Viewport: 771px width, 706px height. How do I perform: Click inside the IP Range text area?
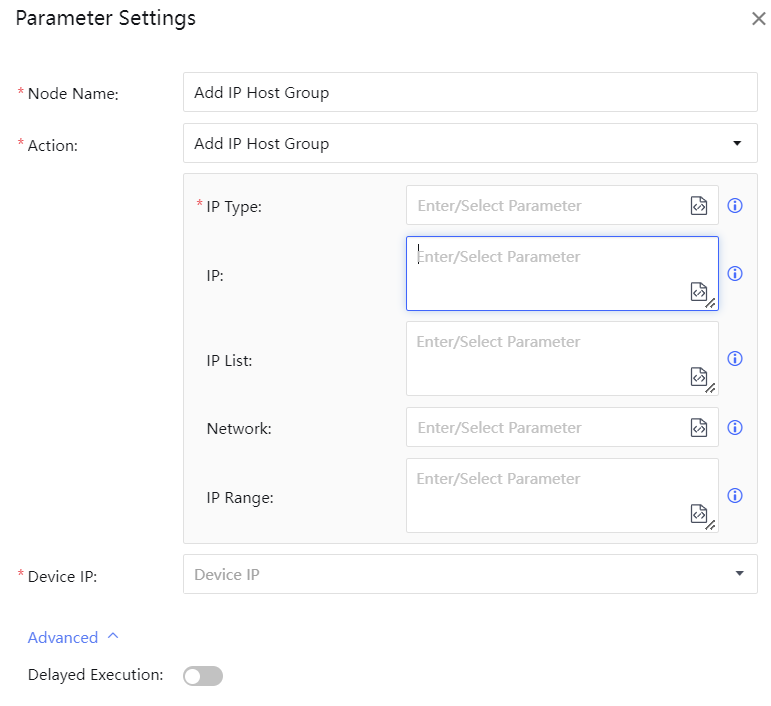(x=545, y=493)
